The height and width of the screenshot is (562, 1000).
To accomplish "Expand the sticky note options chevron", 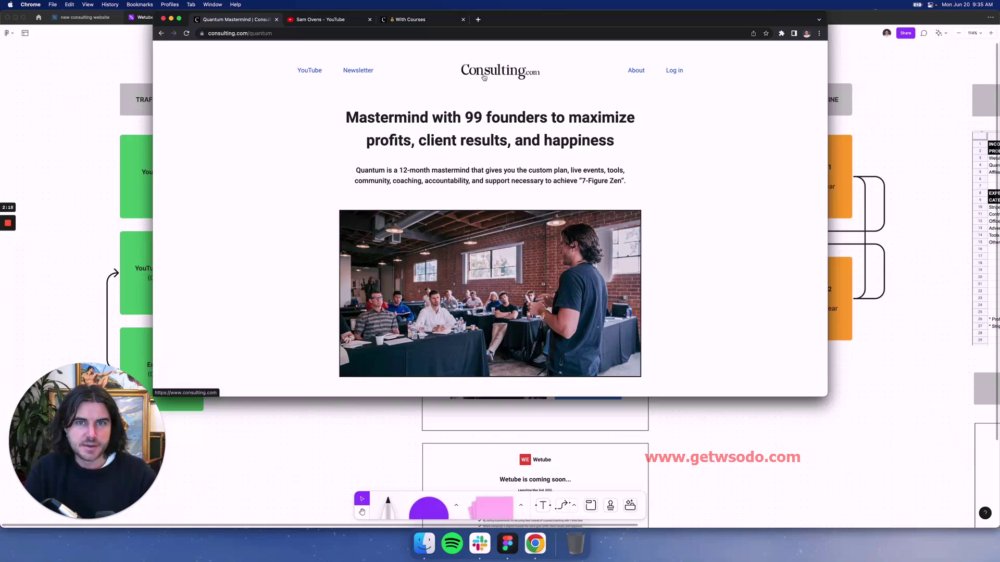I will tap(521, 505).
